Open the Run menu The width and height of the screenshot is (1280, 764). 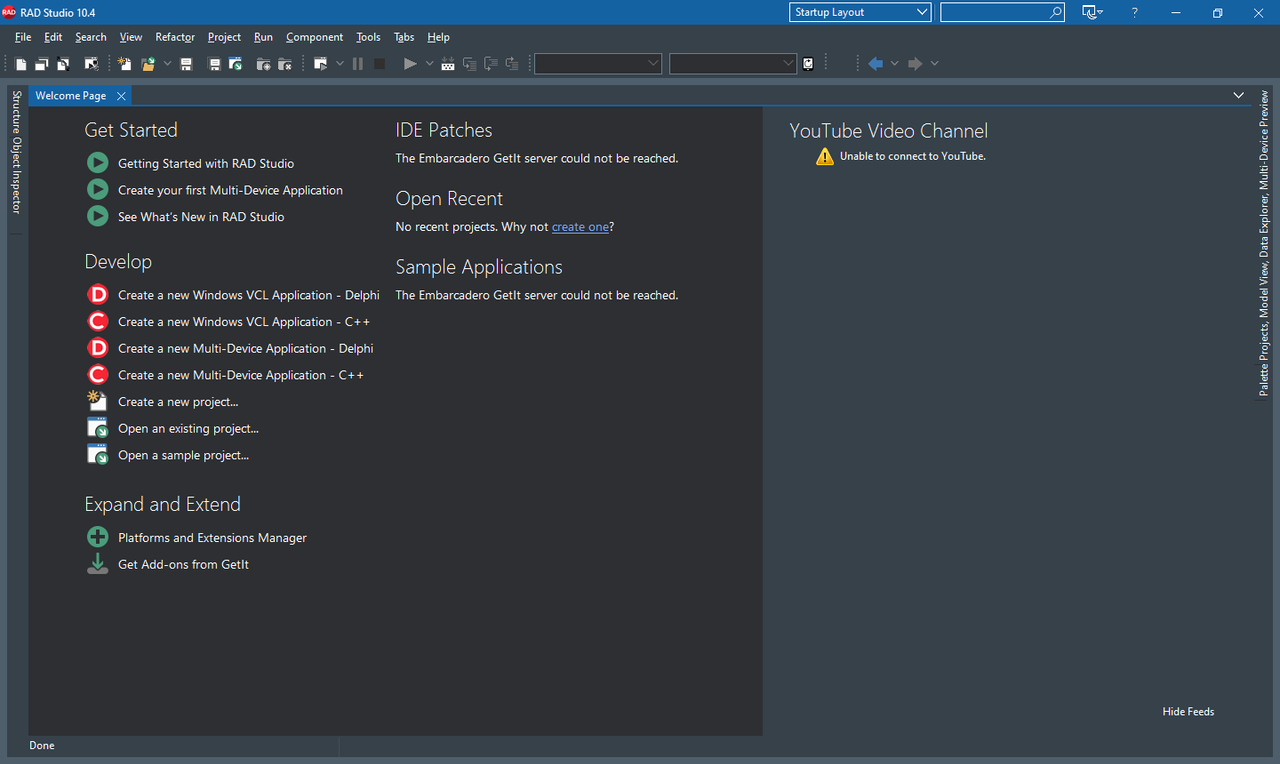(x=263, y=37)
